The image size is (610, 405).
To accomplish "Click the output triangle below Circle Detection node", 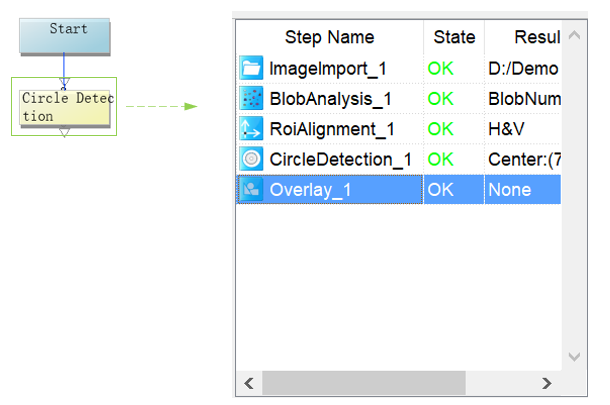I will coord(64,132).
